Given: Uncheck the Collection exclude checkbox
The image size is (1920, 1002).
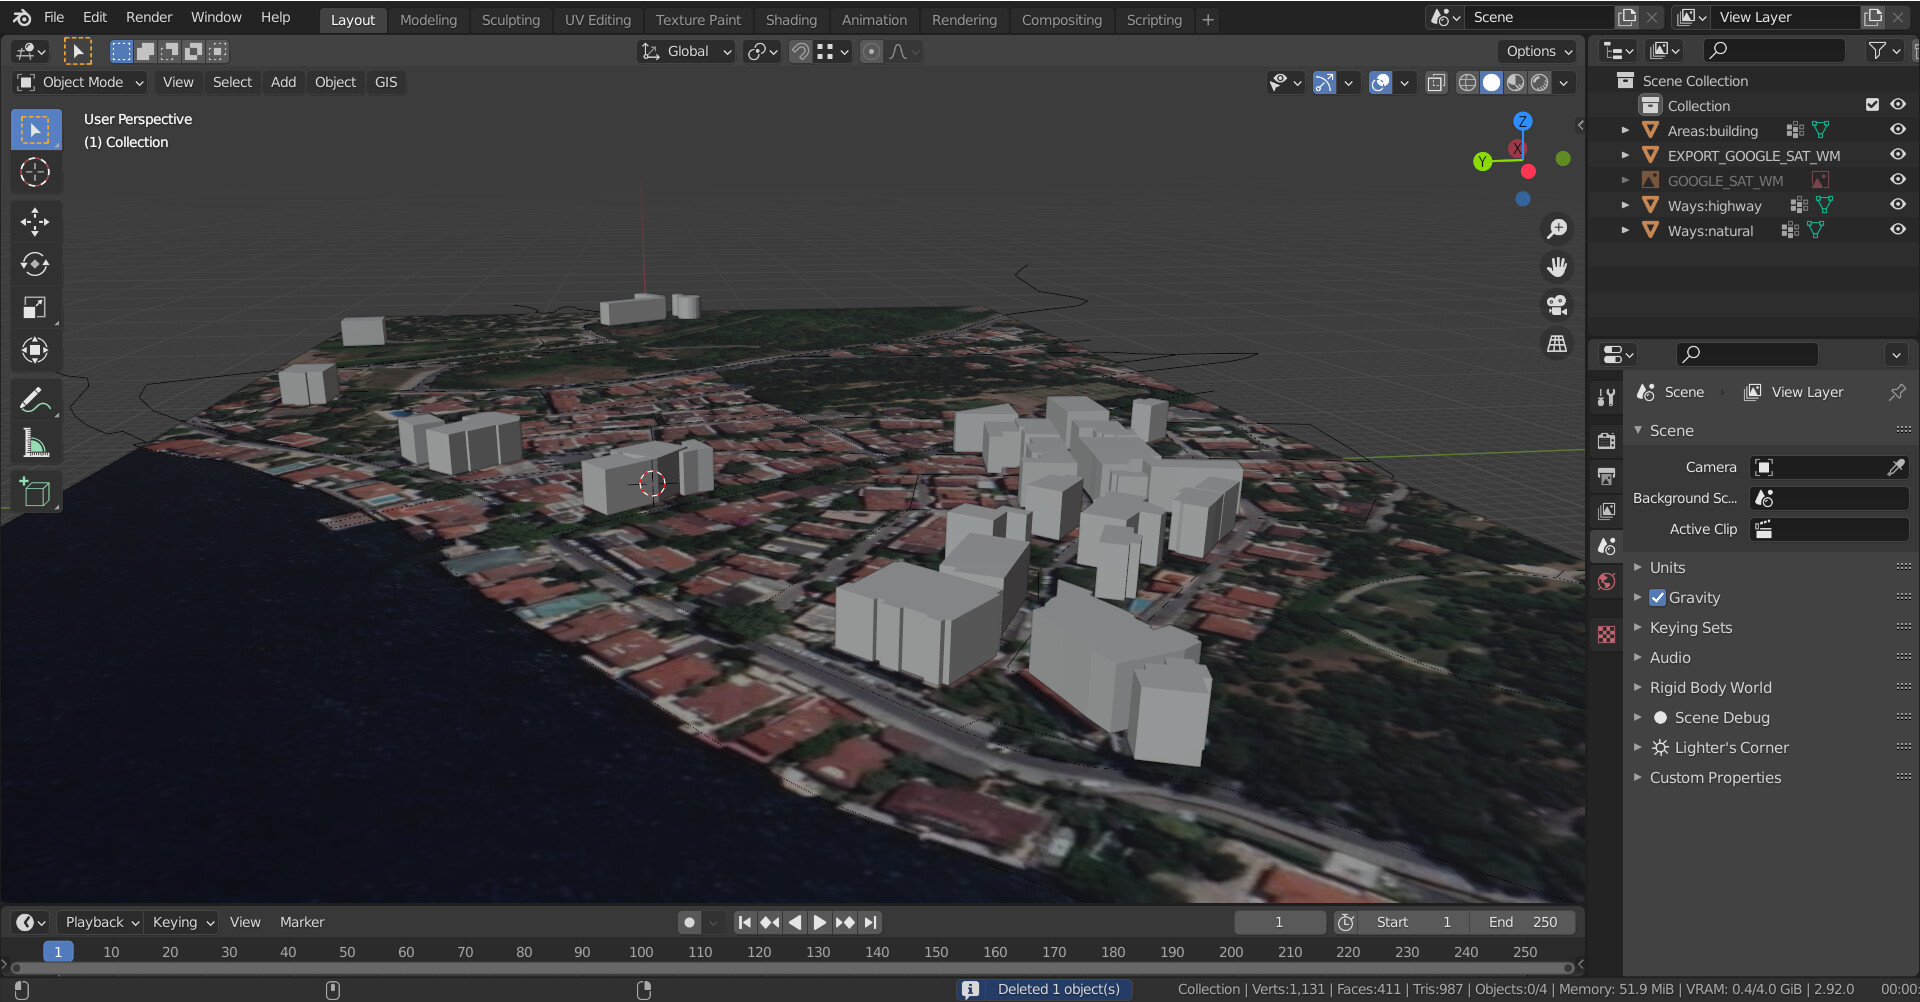Looking at the screenshot, I should (1872, 105).
